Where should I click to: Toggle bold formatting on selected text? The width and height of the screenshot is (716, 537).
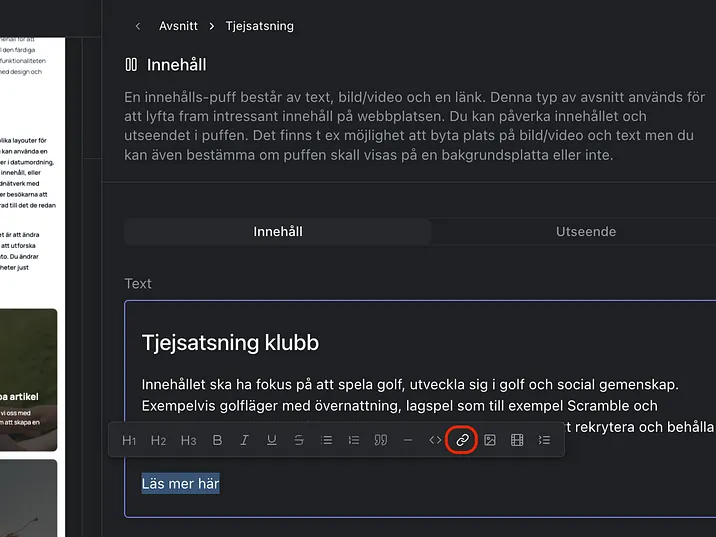(x=217, y=440)
